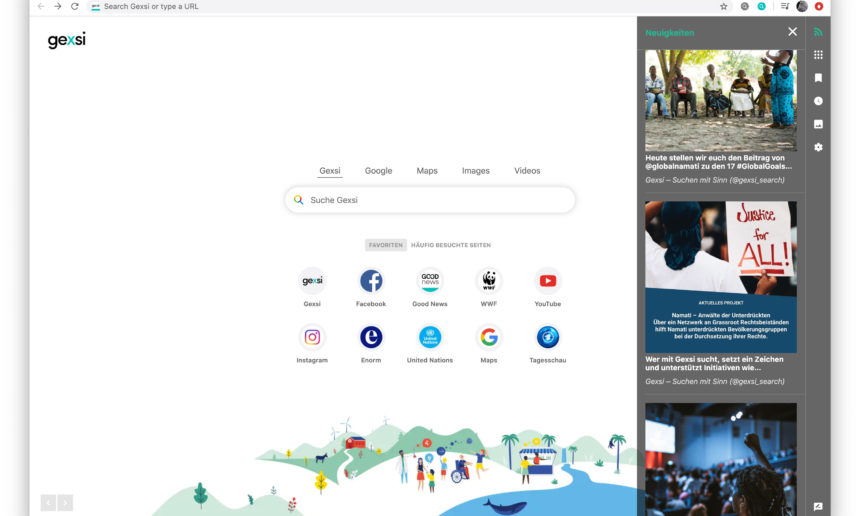
Task: Click the Neuigkeiten panel heading
Action: click(670, 33)
